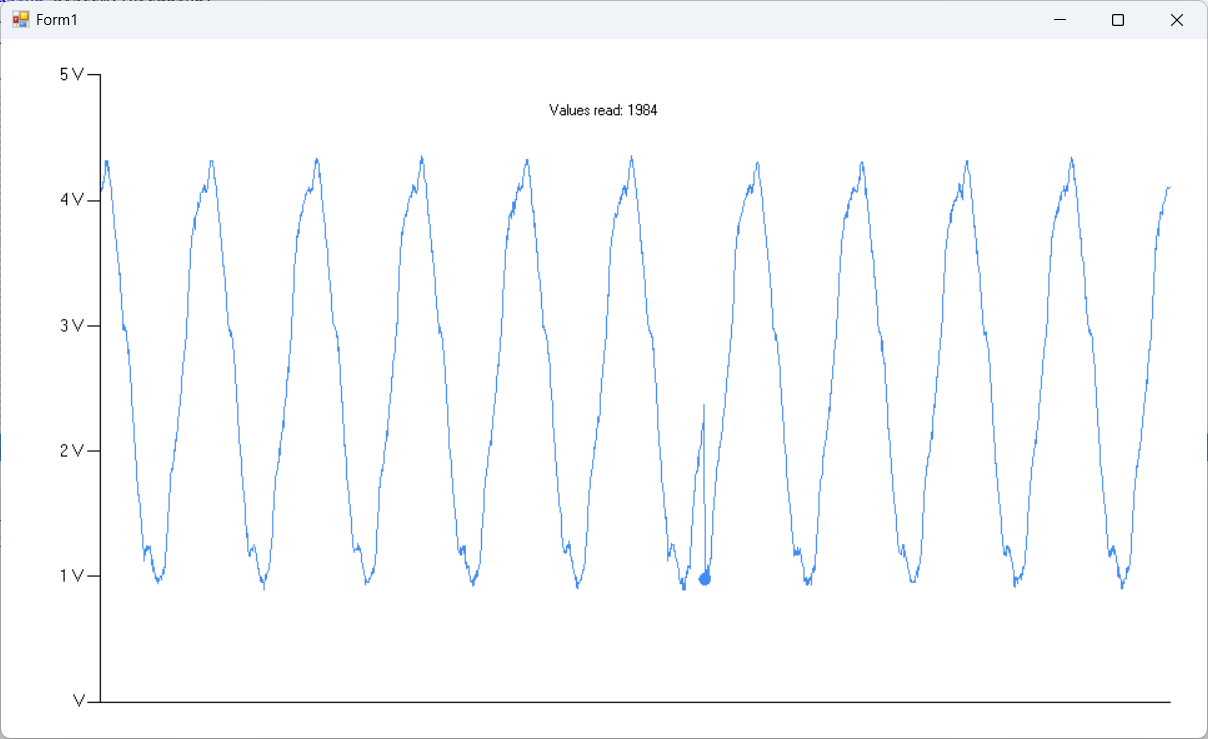Image resolution: width=1208 pixels, height=739 pixels.
Task: Click the Form1 application icon in title bar
Action: (x=20, y=20)
